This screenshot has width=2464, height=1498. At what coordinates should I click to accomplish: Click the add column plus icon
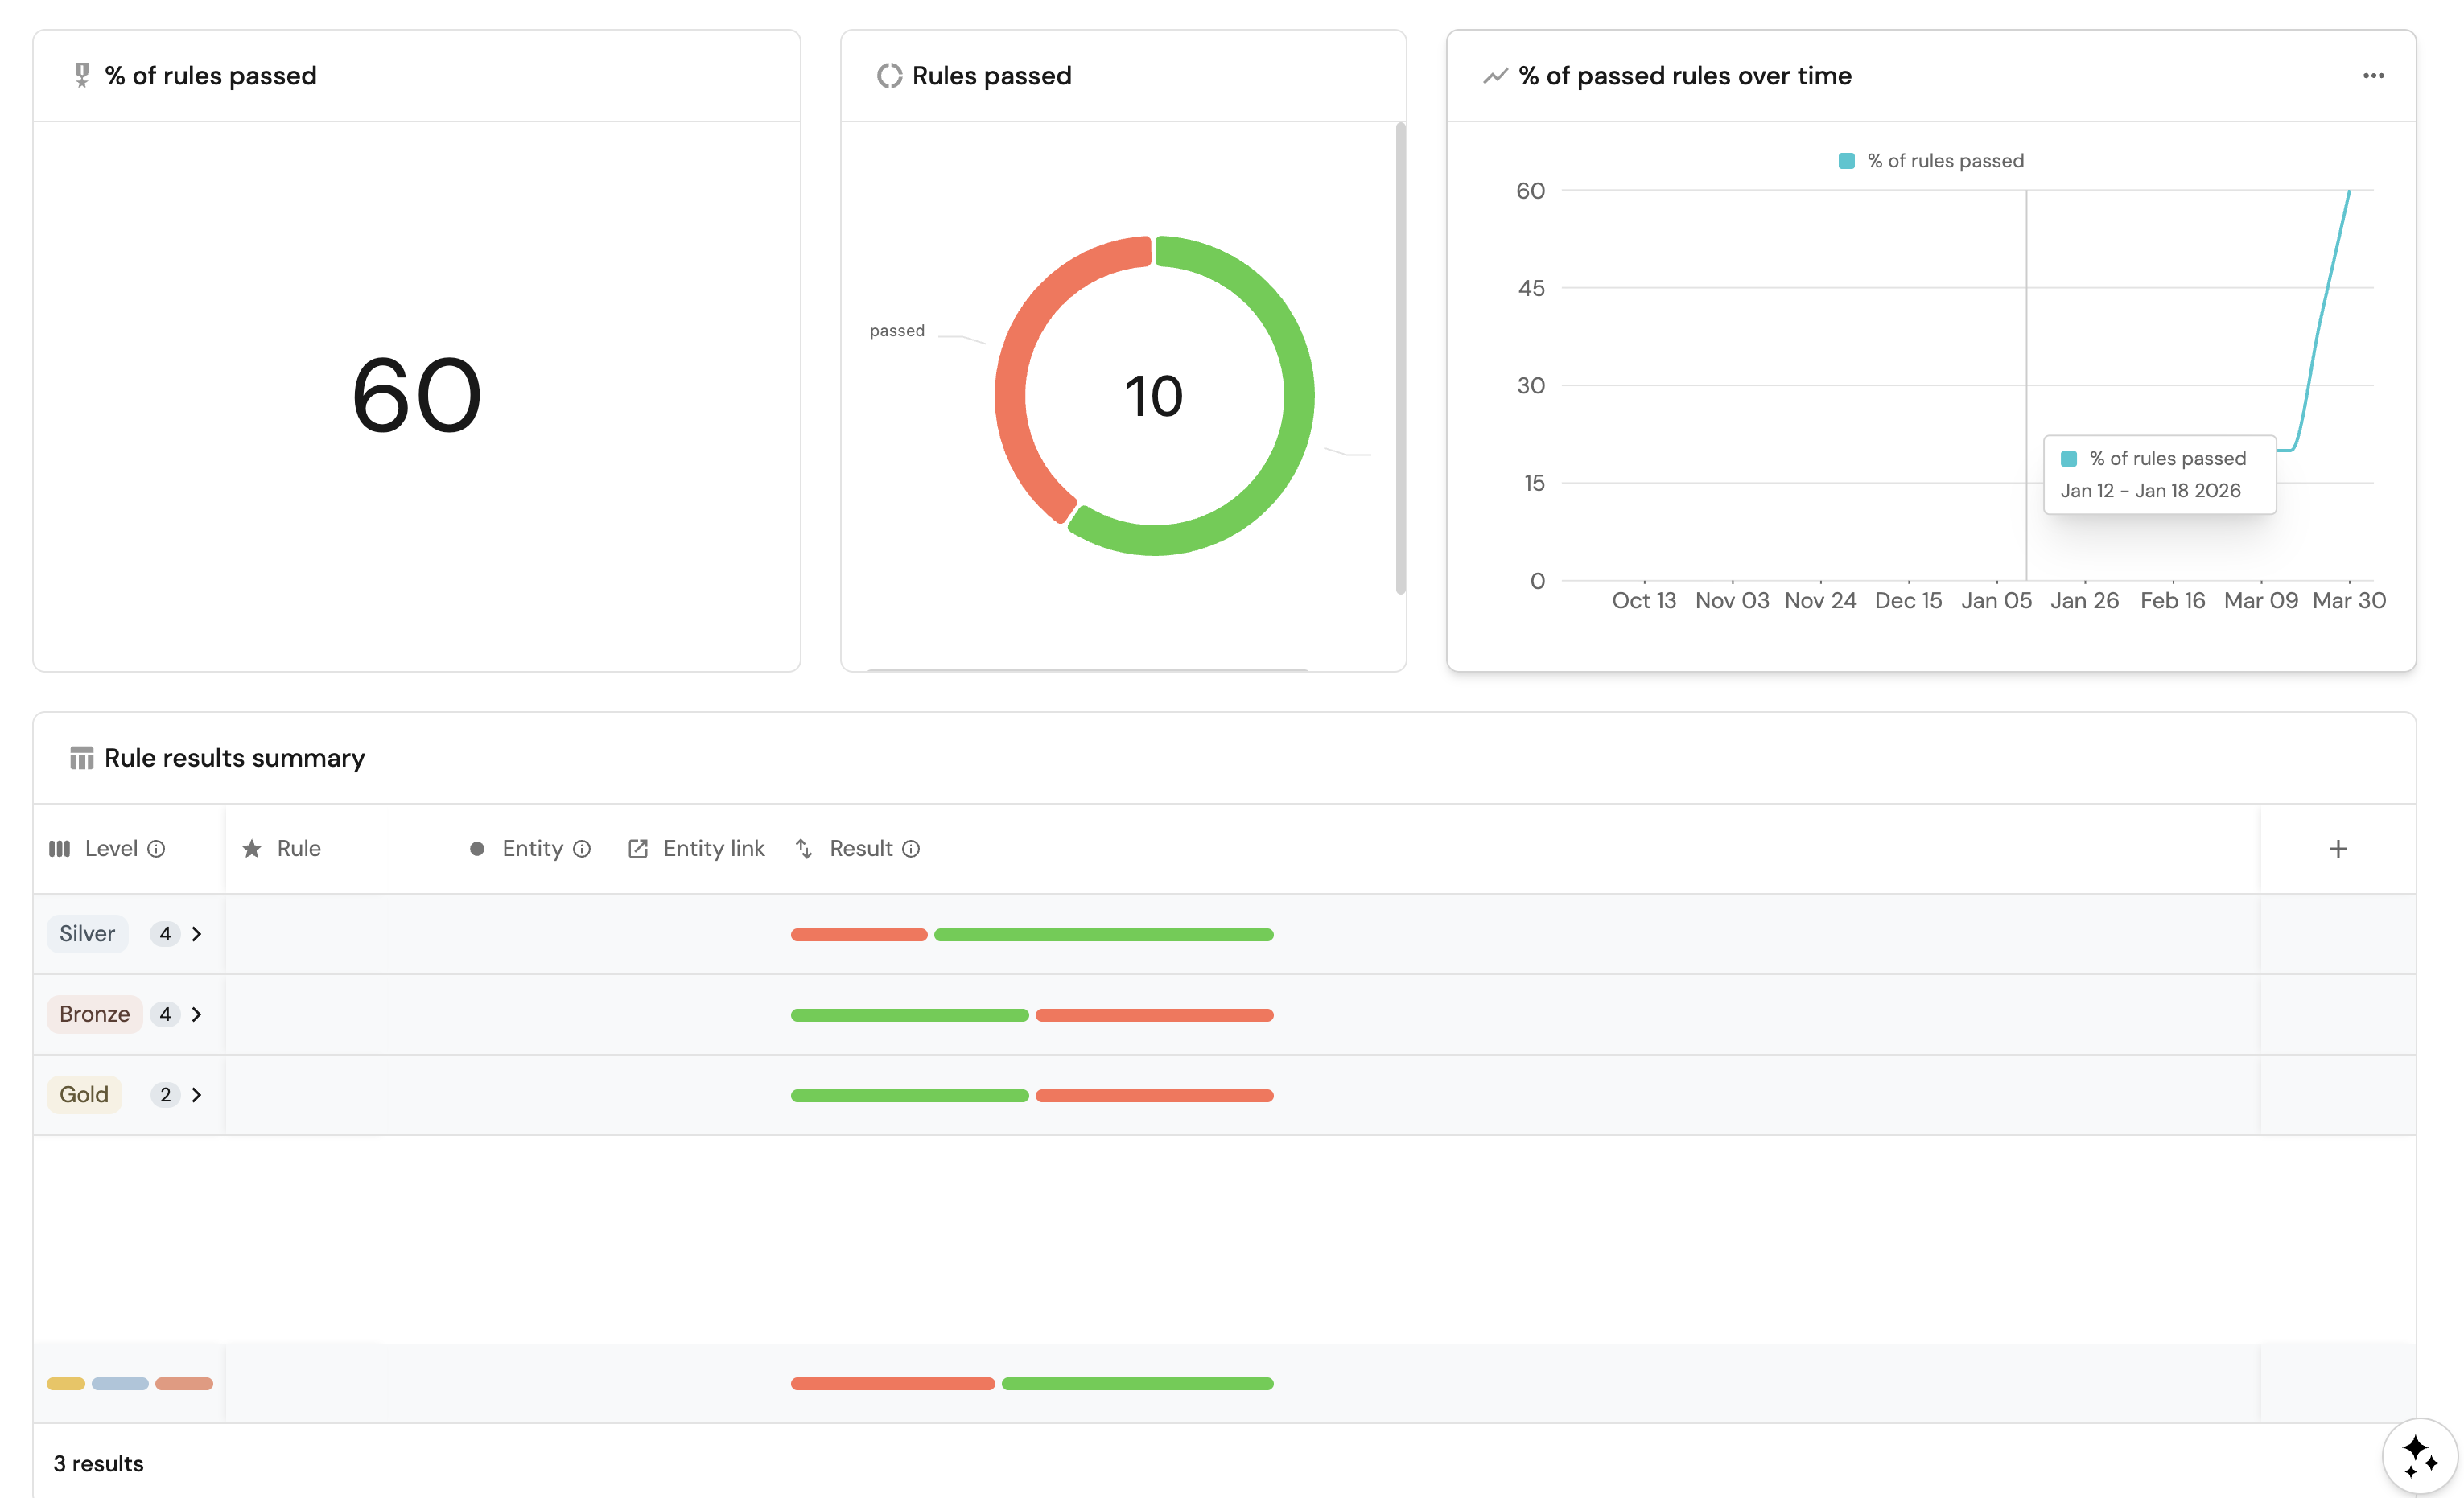click(x=2337, y=849)
